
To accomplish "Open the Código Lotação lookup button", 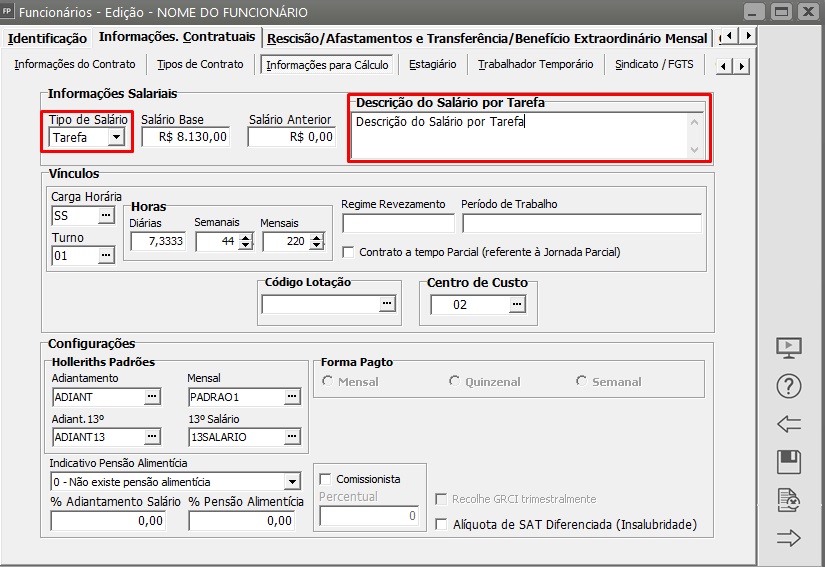I will pos(386,304).
